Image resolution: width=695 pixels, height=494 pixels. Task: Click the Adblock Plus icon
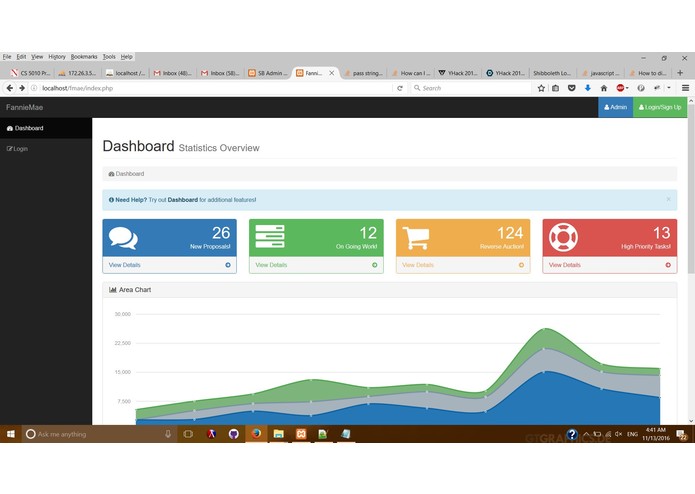pyautogui.click(x=621, y=88)
